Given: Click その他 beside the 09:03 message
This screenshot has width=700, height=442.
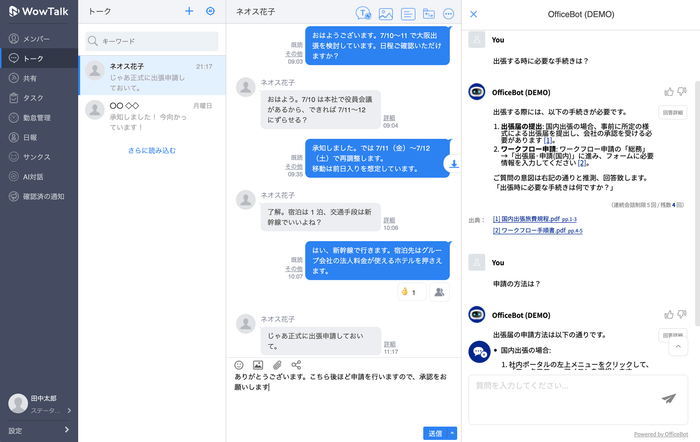Looking at the screenshot, I should point(294,54).
